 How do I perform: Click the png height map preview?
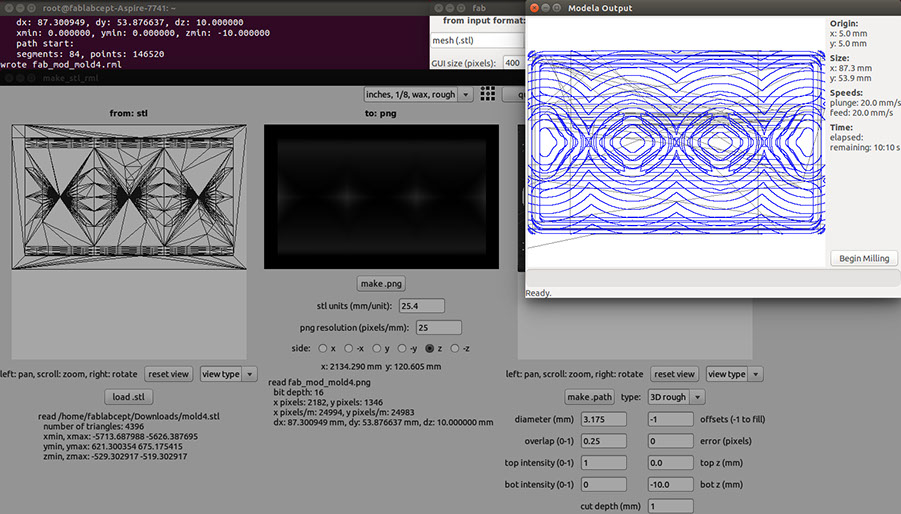click(382, 196)
